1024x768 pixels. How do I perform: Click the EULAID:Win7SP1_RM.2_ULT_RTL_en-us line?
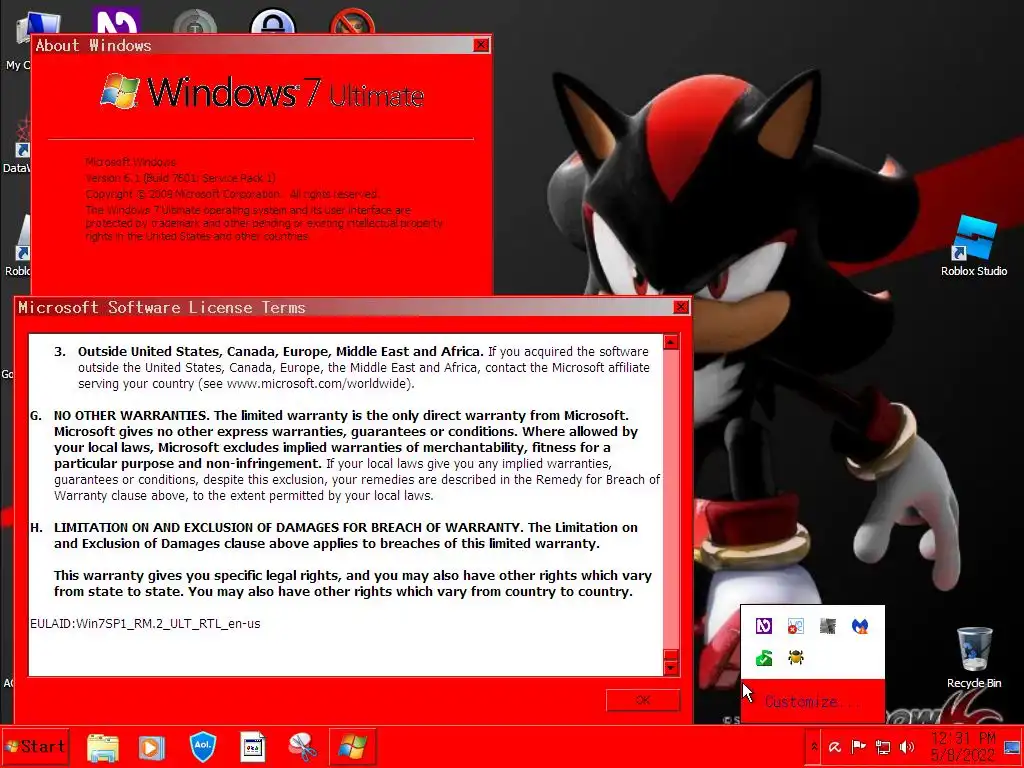pyautogui.click(x=145, y=624)
